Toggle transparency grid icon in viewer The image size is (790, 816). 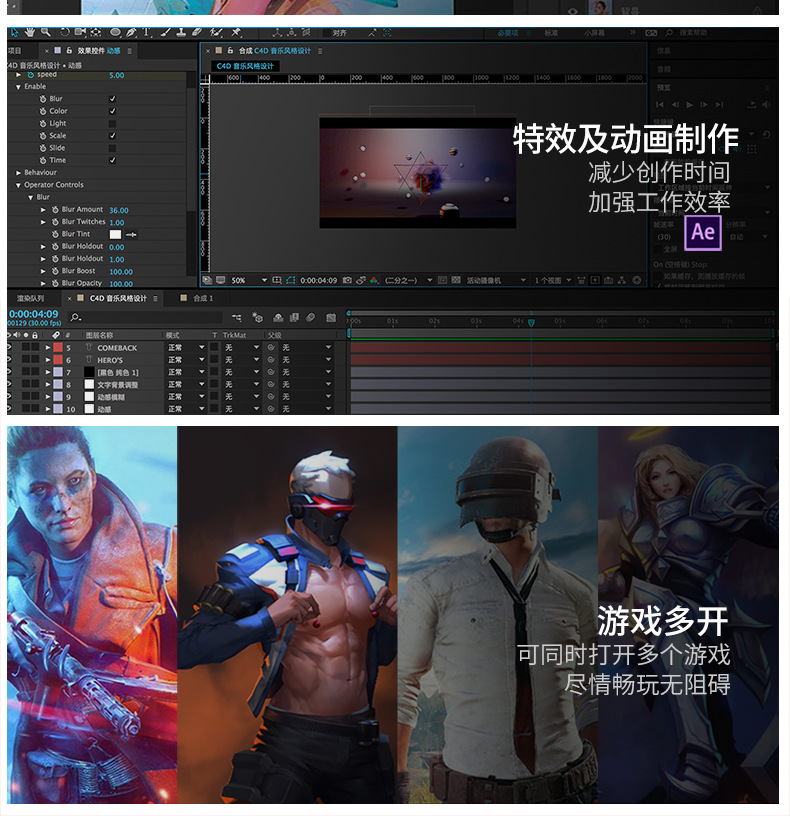click(456, 280)
